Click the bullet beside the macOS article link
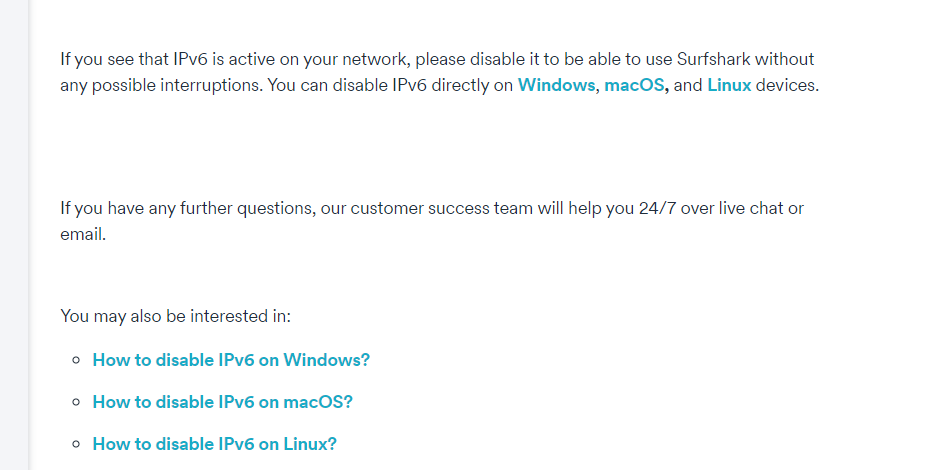 (76, 403)
